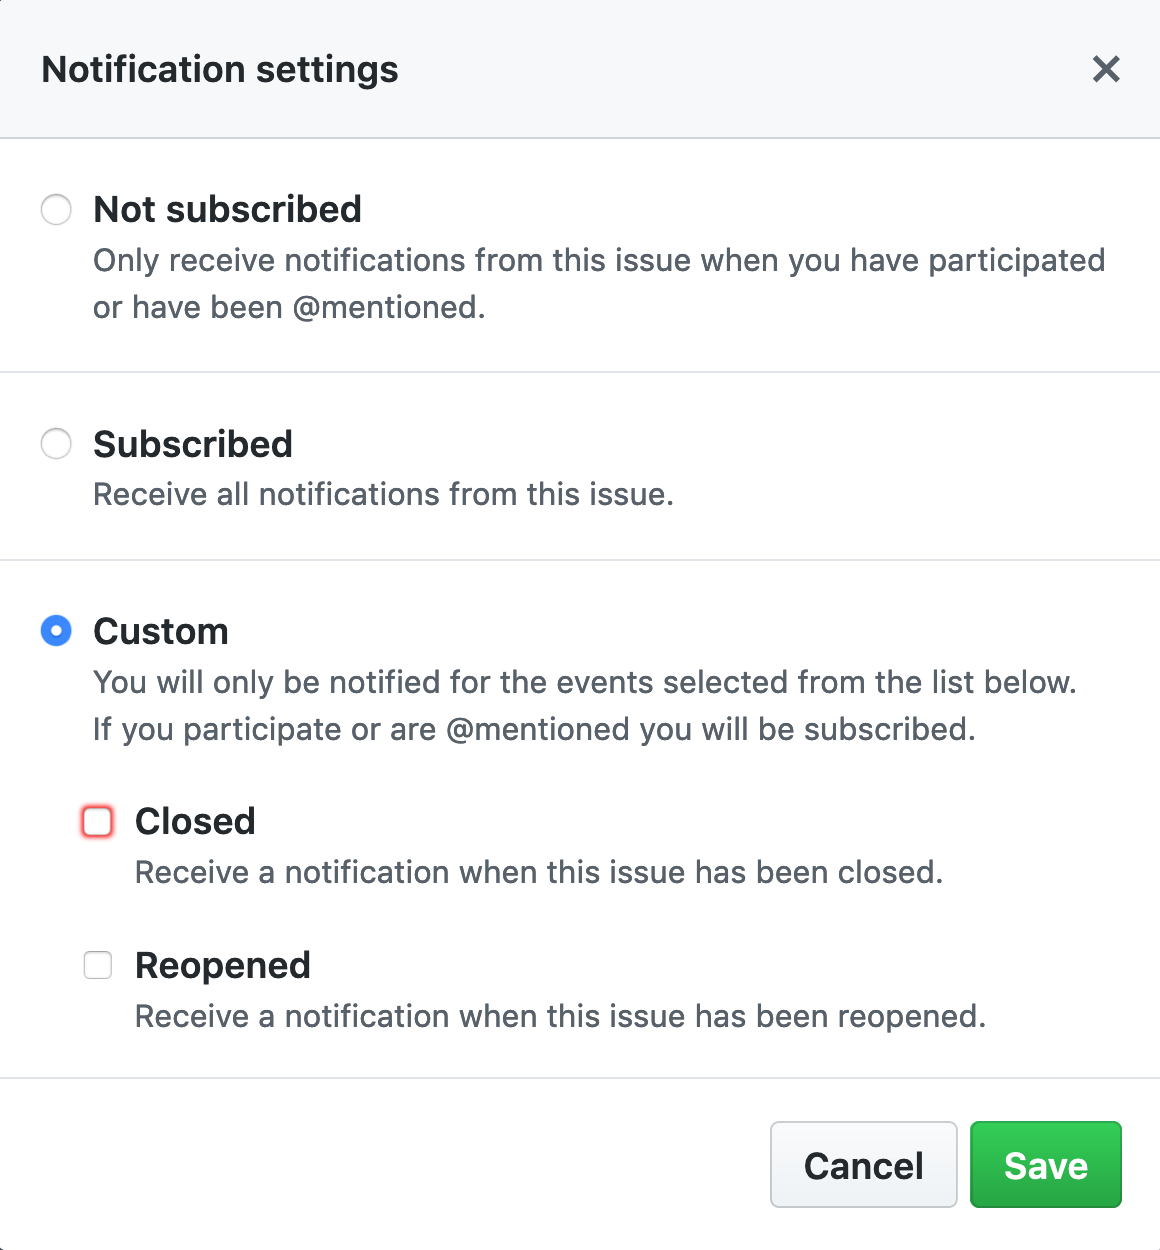Select the Custom radio button
The image size is (1160, 1250).
[56, 631]
